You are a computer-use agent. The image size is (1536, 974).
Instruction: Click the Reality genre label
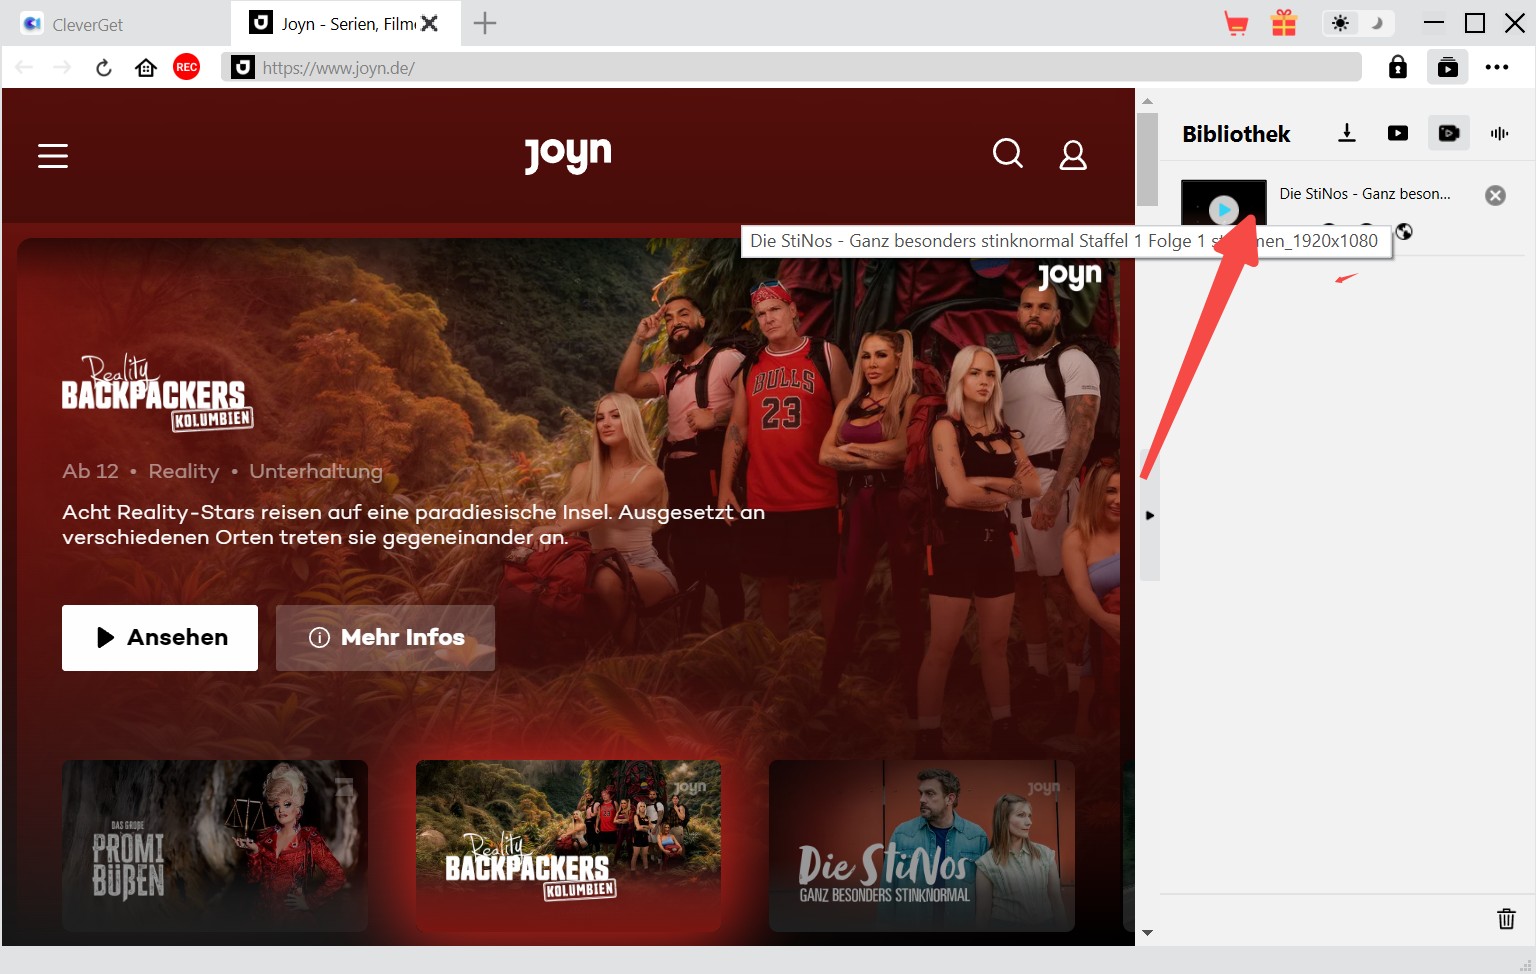184,471
